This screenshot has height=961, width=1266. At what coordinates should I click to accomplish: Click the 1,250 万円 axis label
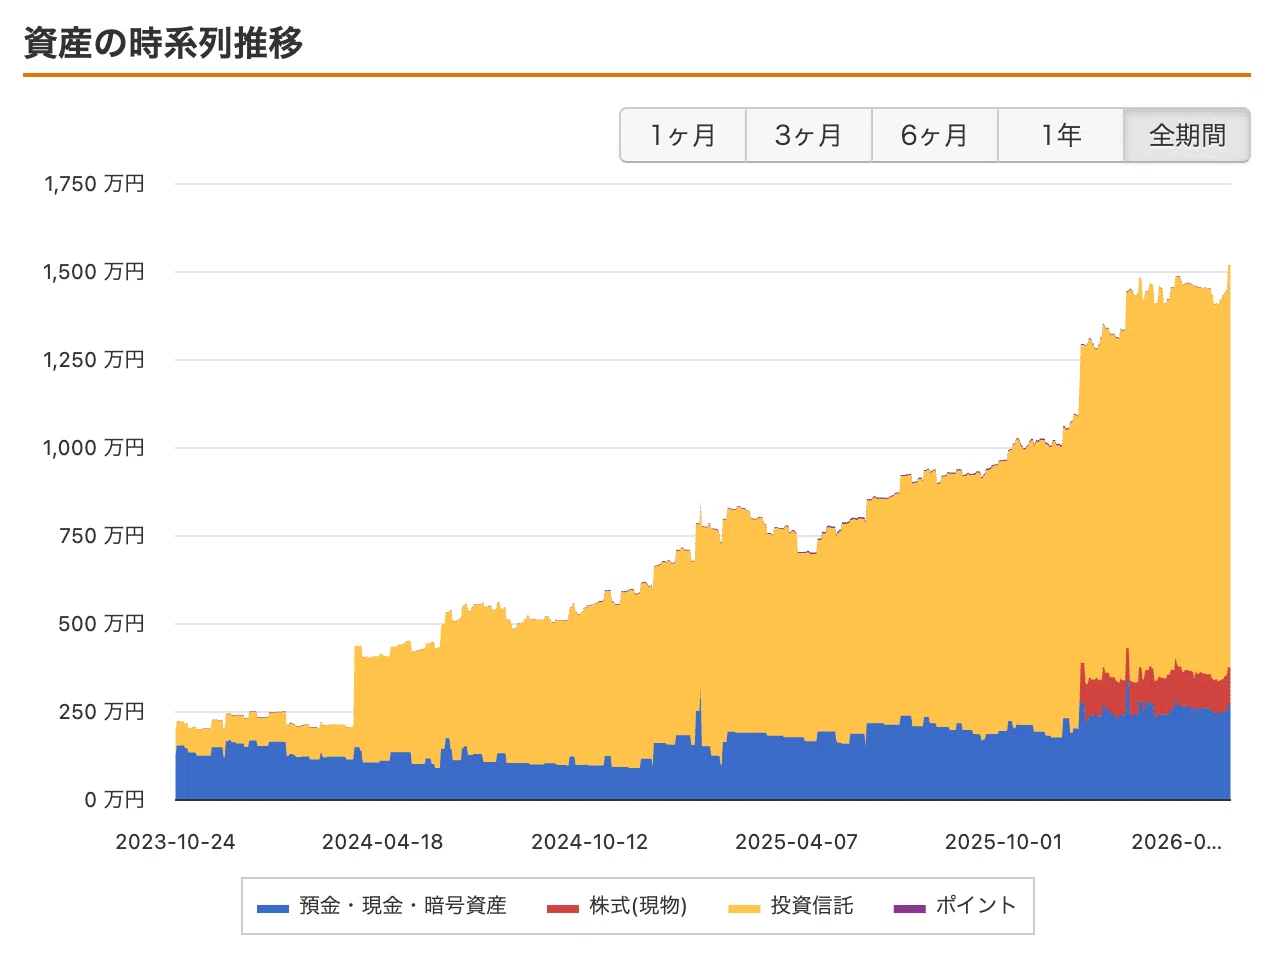click(x=94, y=360)
